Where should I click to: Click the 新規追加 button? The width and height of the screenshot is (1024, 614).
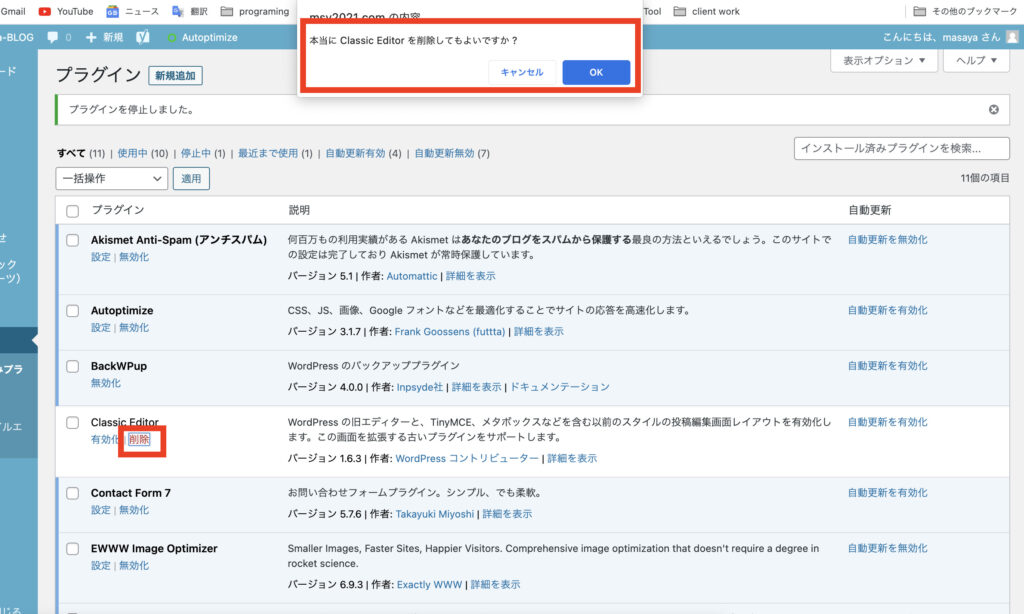(x=175, y=76)
